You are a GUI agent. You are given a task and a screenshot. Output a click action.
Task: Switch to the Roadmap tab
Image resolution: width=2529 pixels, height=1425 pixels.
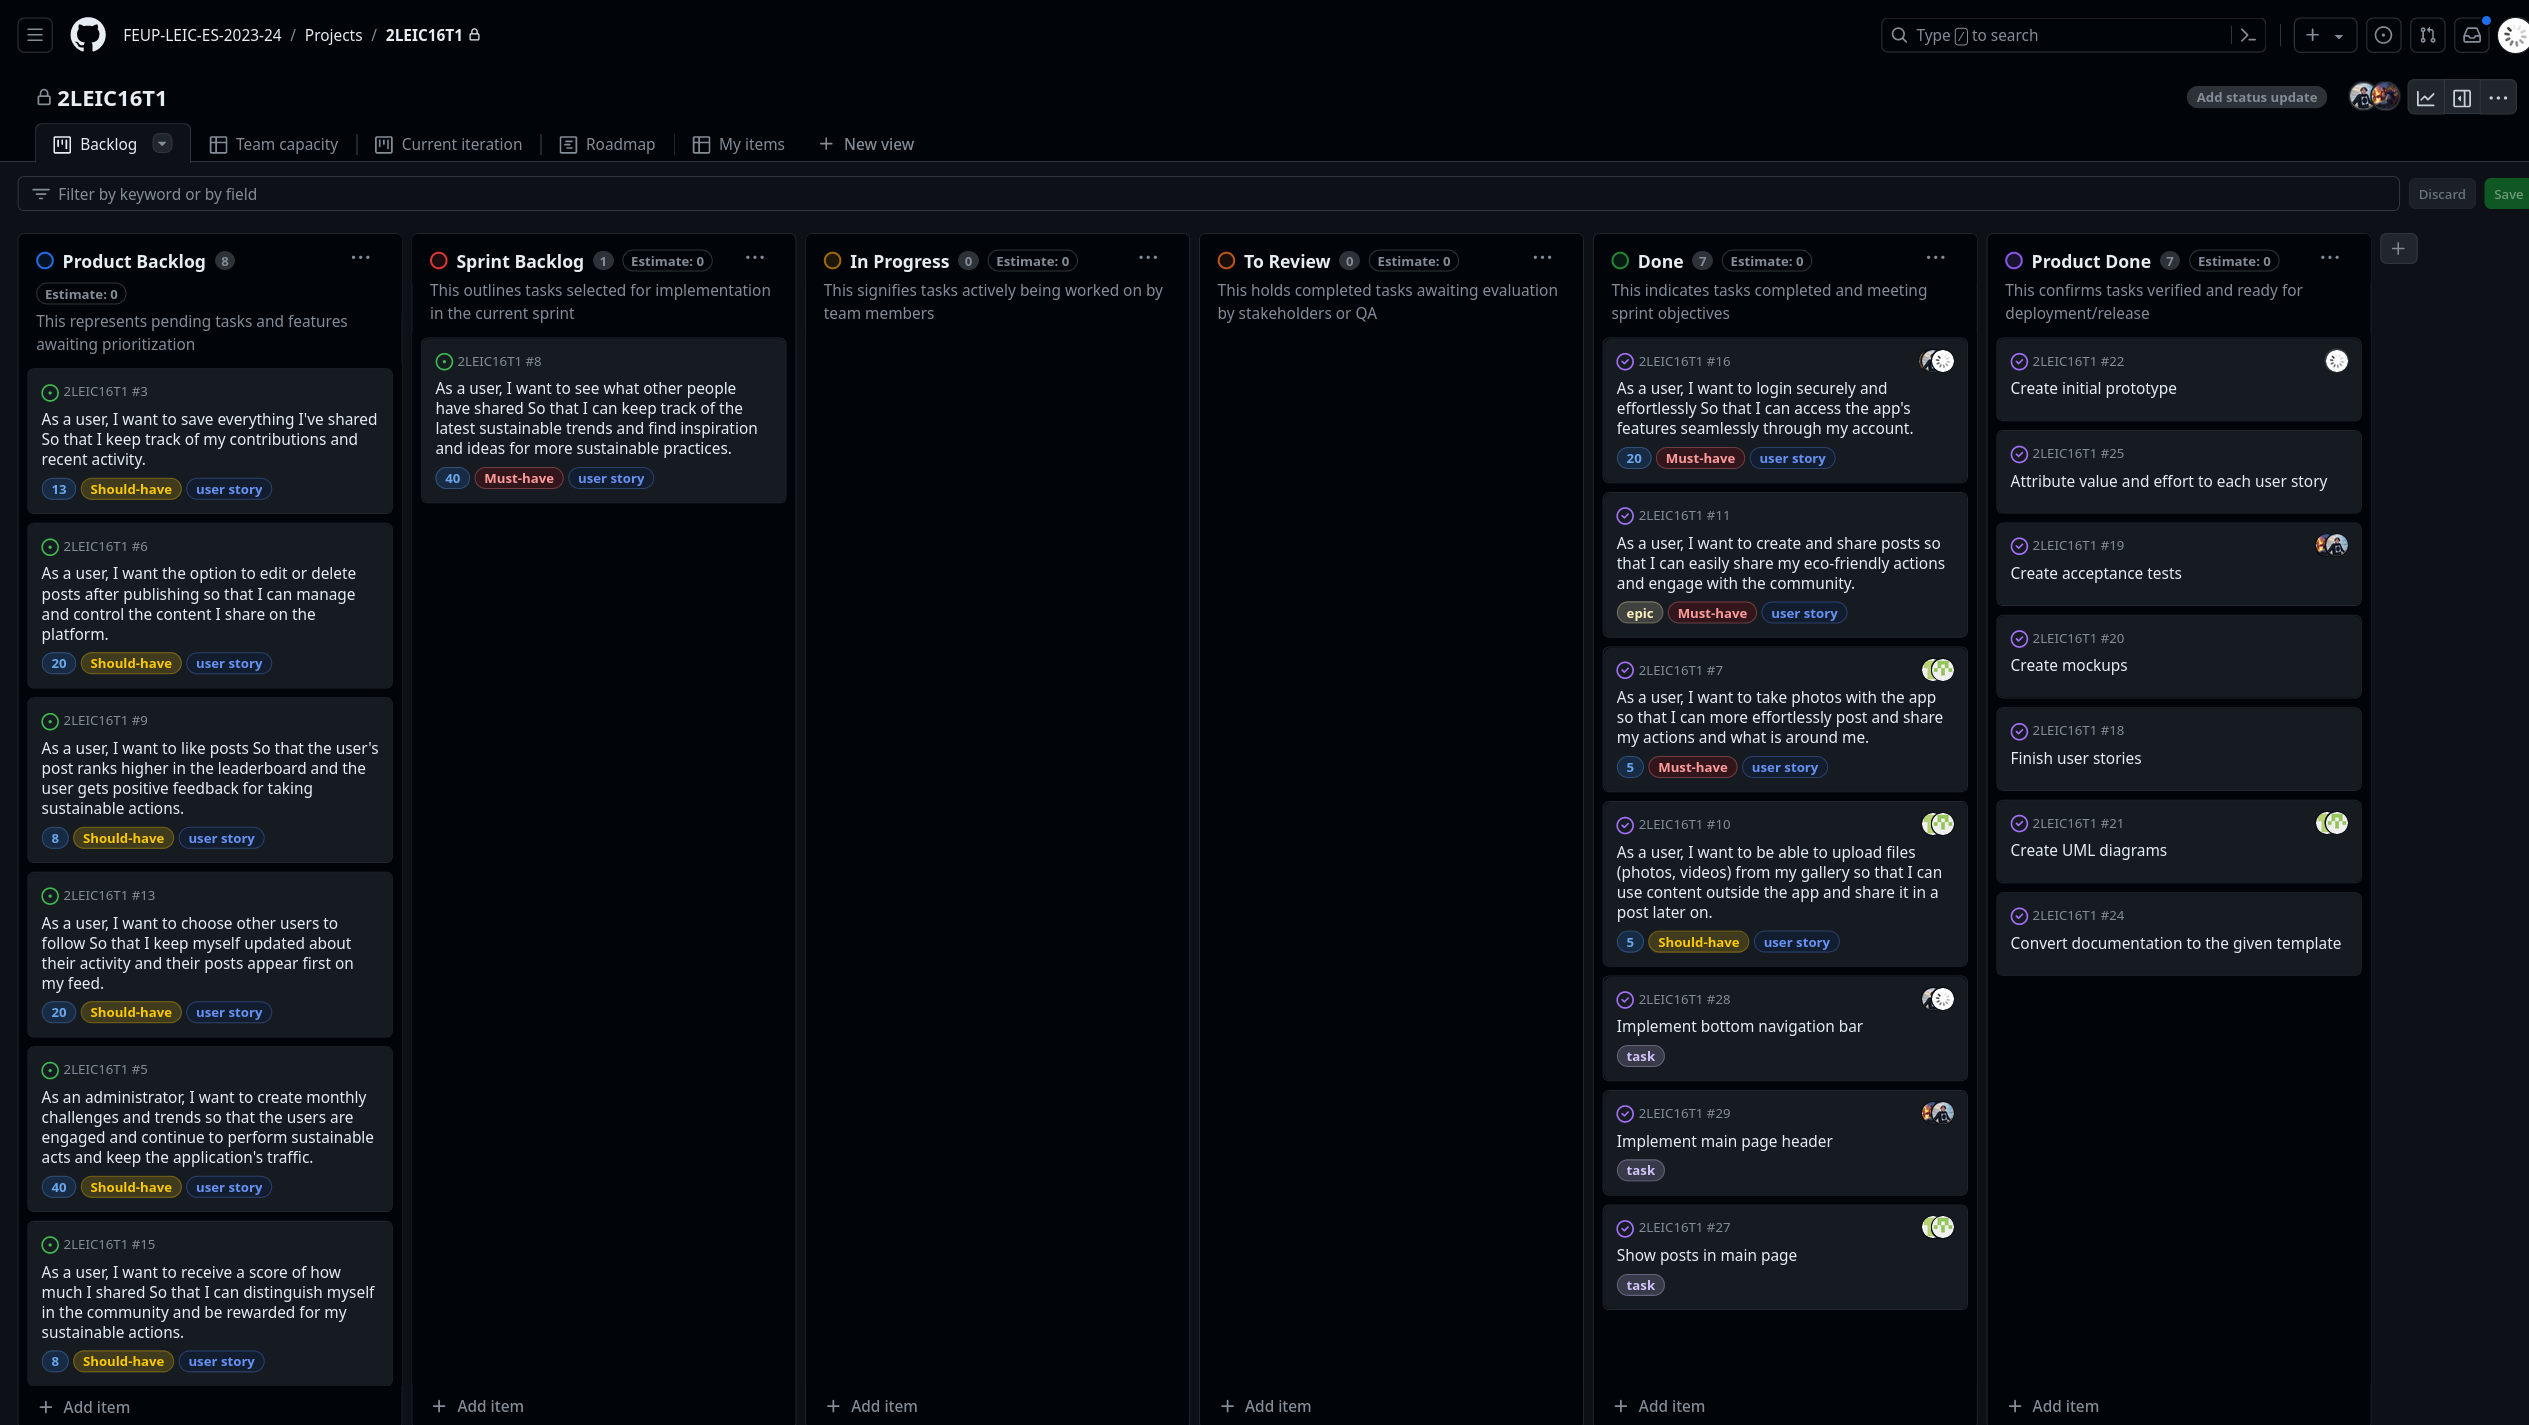click(x=607, y=144)
